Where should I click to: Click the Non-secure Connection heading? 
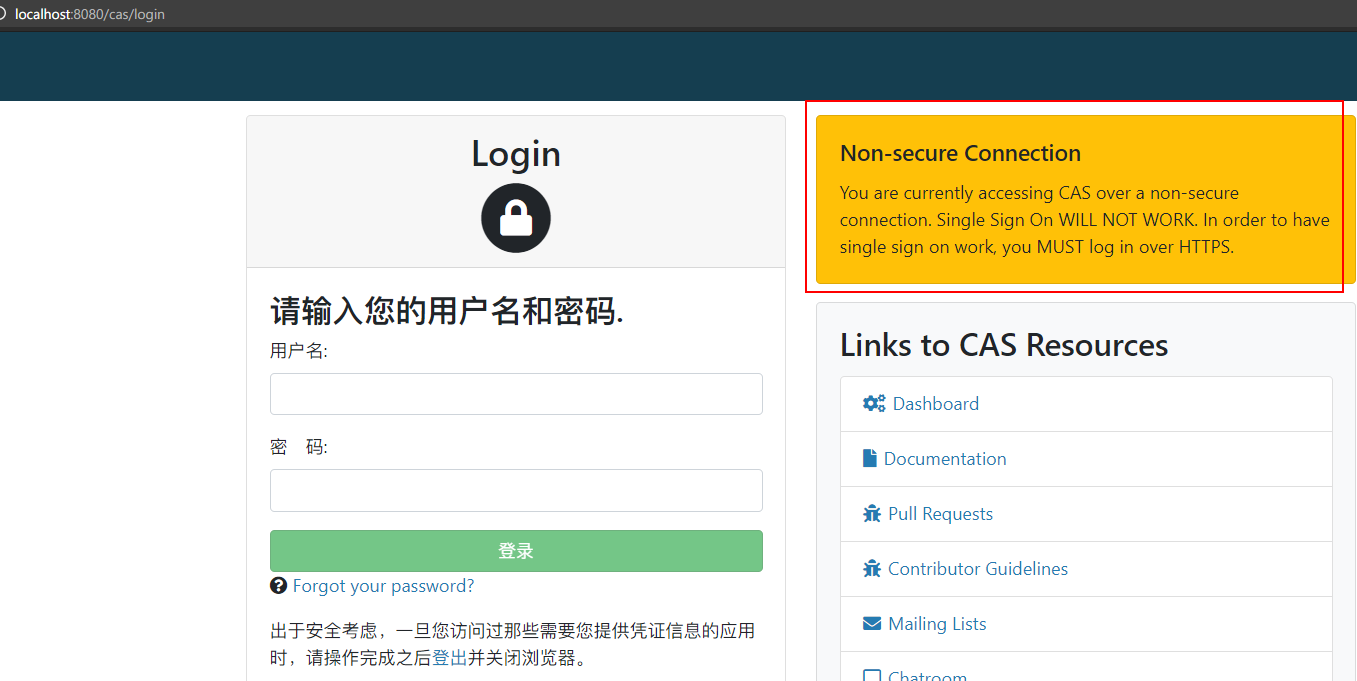click(960, 153)
